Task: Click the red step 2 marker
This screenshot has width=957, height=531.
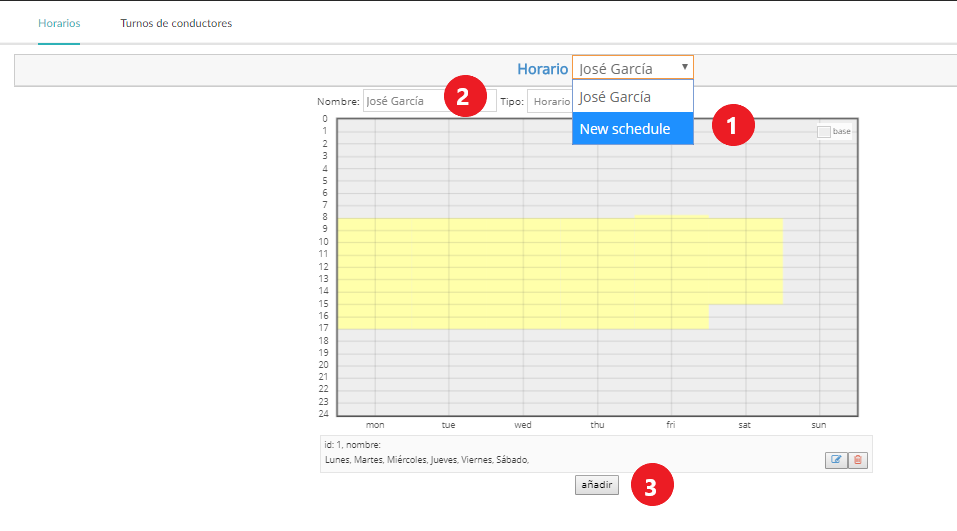Action: point(462,97)
